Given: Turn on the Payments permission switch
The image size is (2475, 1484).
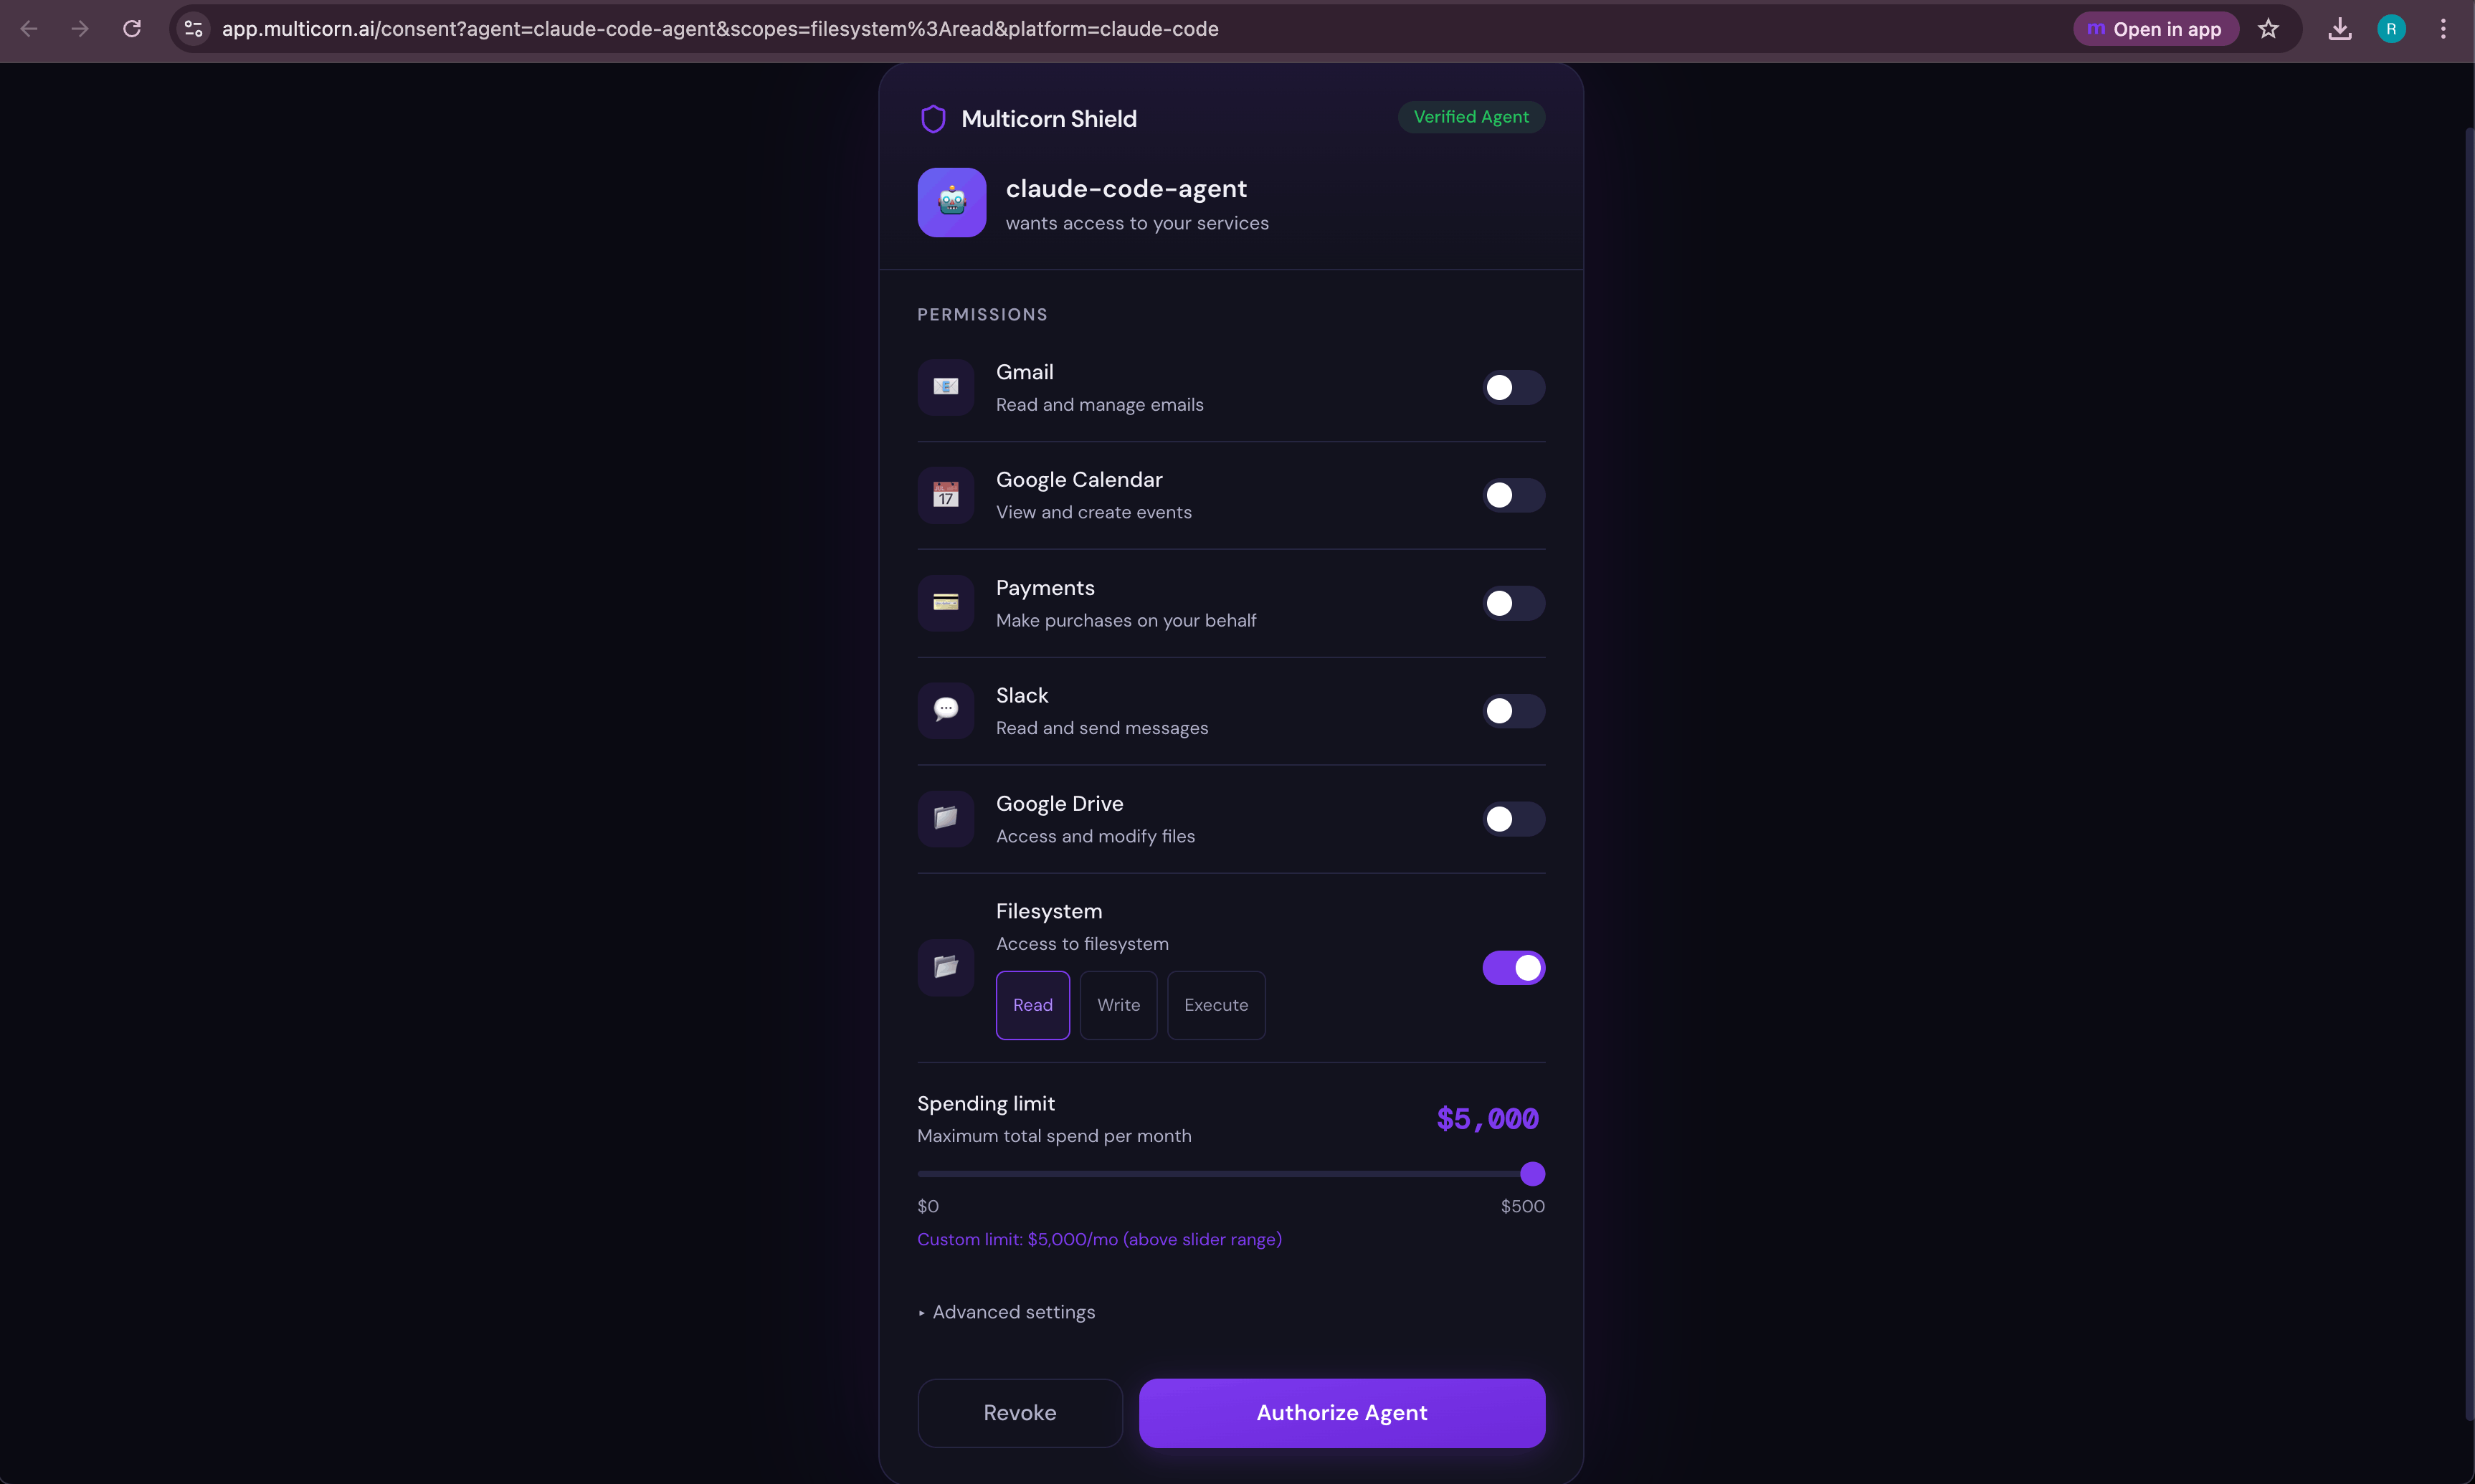Looking at the screenshot, I should pyautogui.click(x=1512, y=603).
